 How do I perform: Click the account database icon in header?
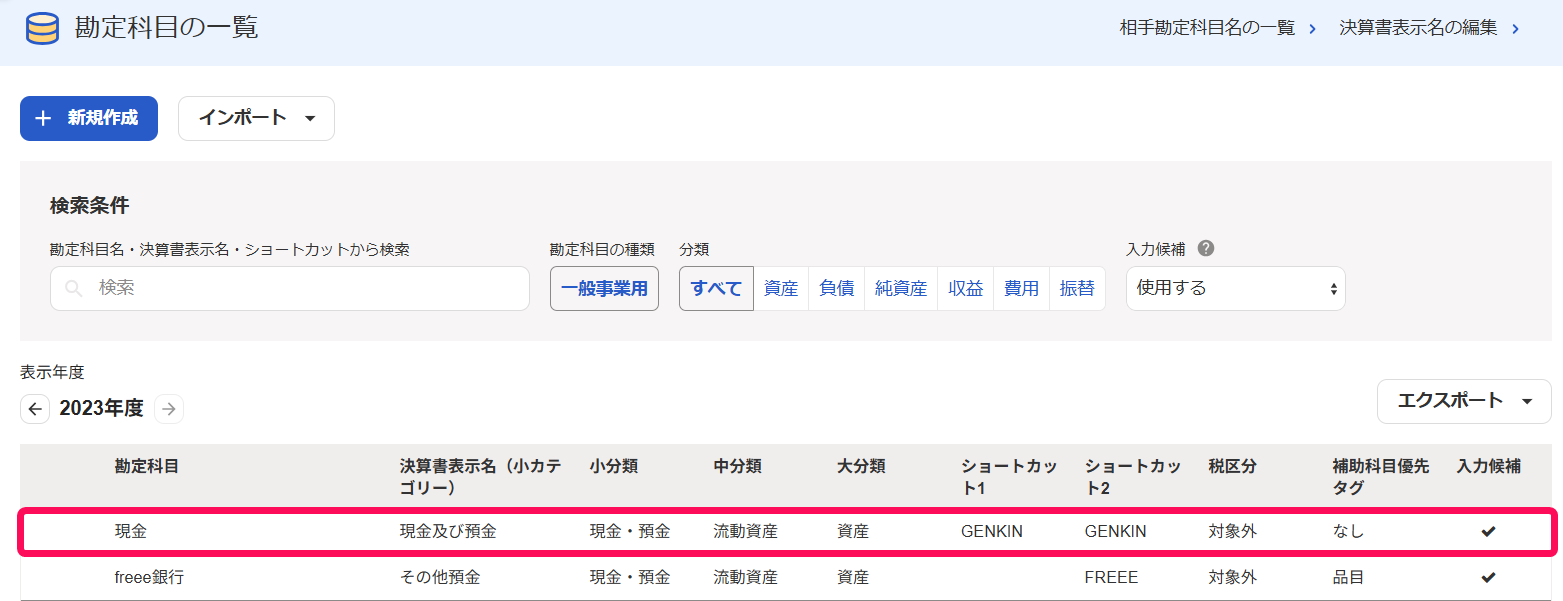pyautogui.click(x=42, y=28)
